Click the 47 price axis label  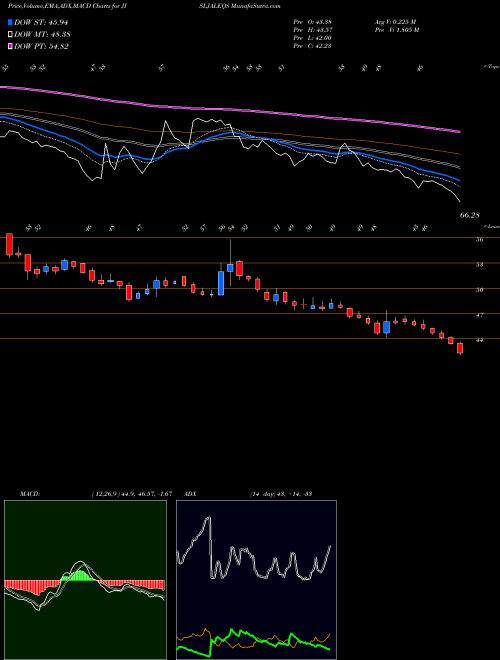479,315
